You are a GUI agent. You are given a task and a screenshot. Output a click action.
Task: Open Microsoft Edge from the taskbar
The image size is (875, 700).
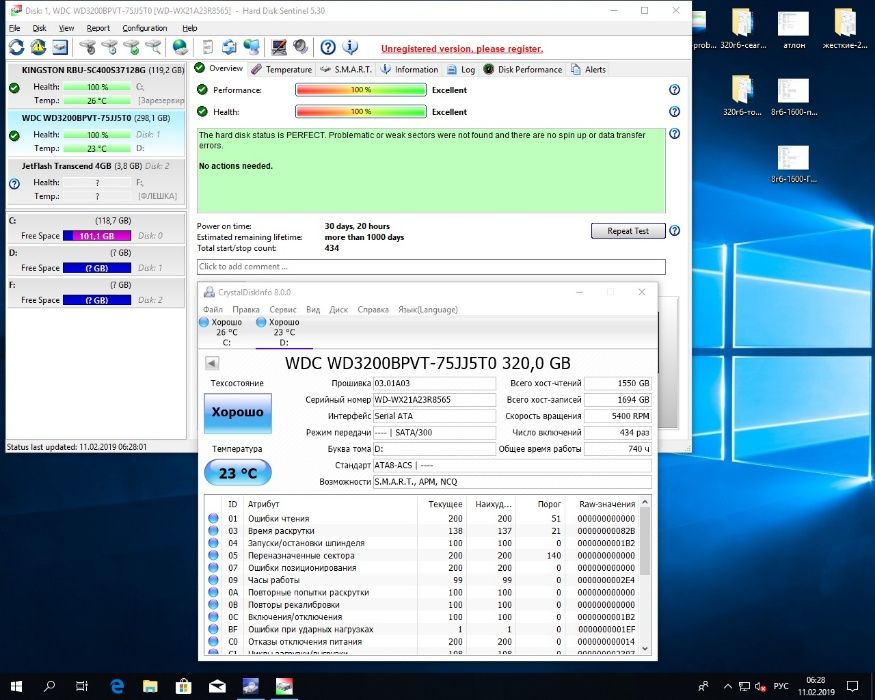click(117, 686)
